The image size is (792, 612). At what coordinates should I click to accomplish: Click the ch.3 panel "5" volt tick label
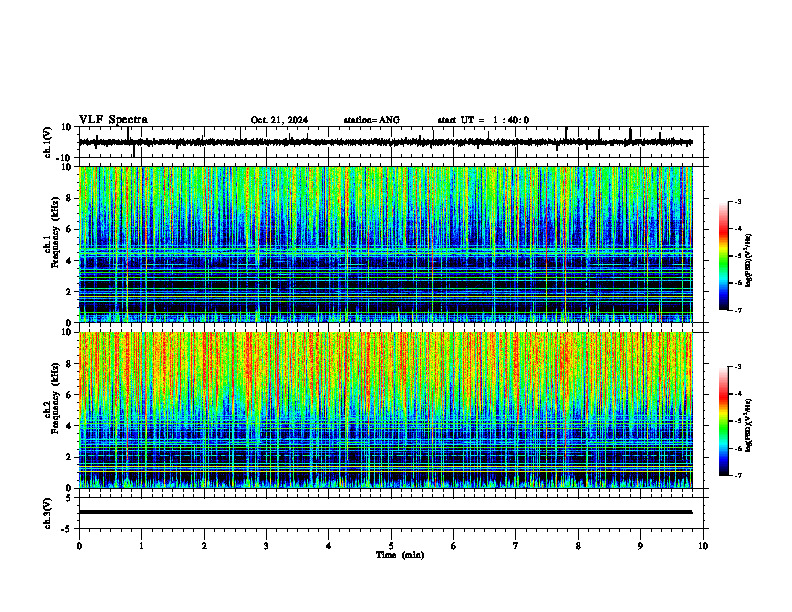69,498
